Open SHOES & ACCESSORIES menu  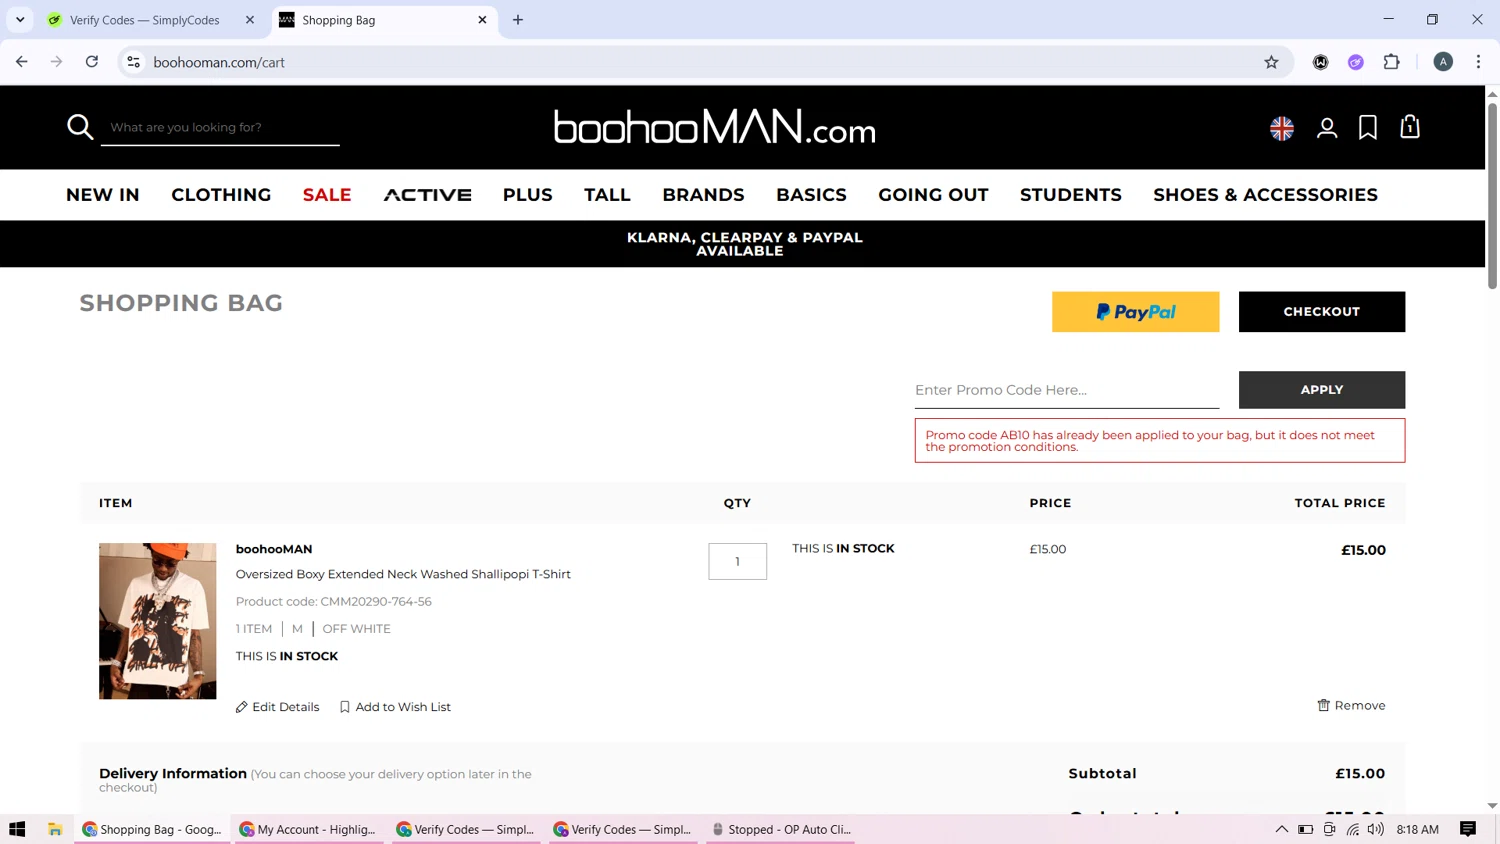[x=1265, y=195]
